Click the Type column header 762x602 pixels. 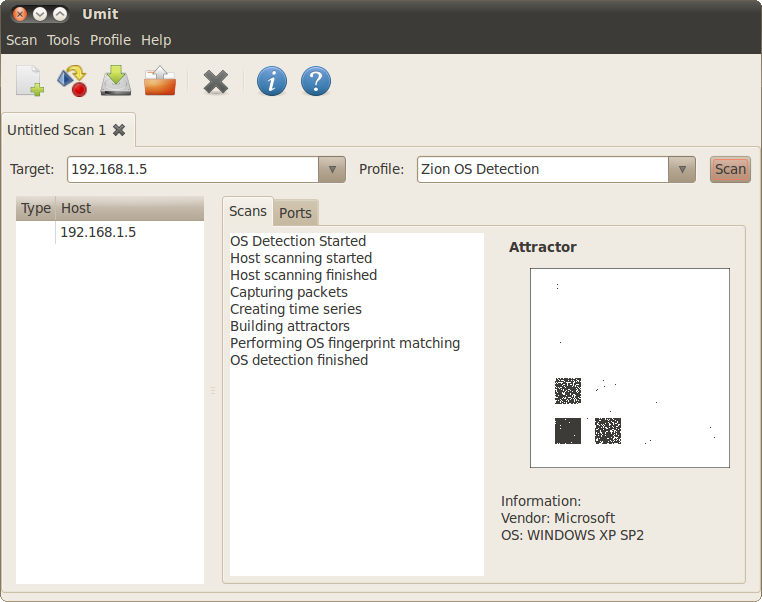[36, 208]
